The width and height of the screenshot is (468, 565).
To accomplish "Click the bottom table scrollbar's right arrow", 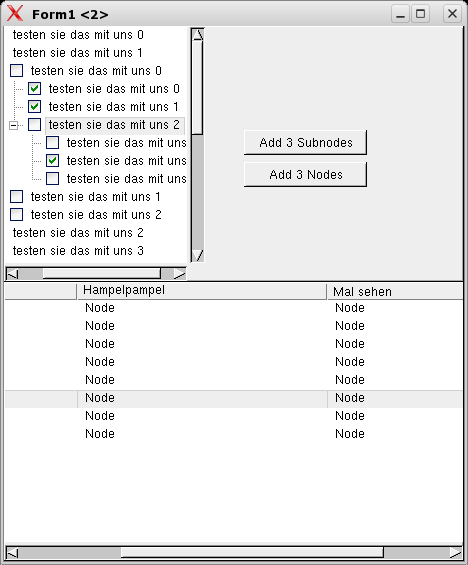I will (455, 552).
